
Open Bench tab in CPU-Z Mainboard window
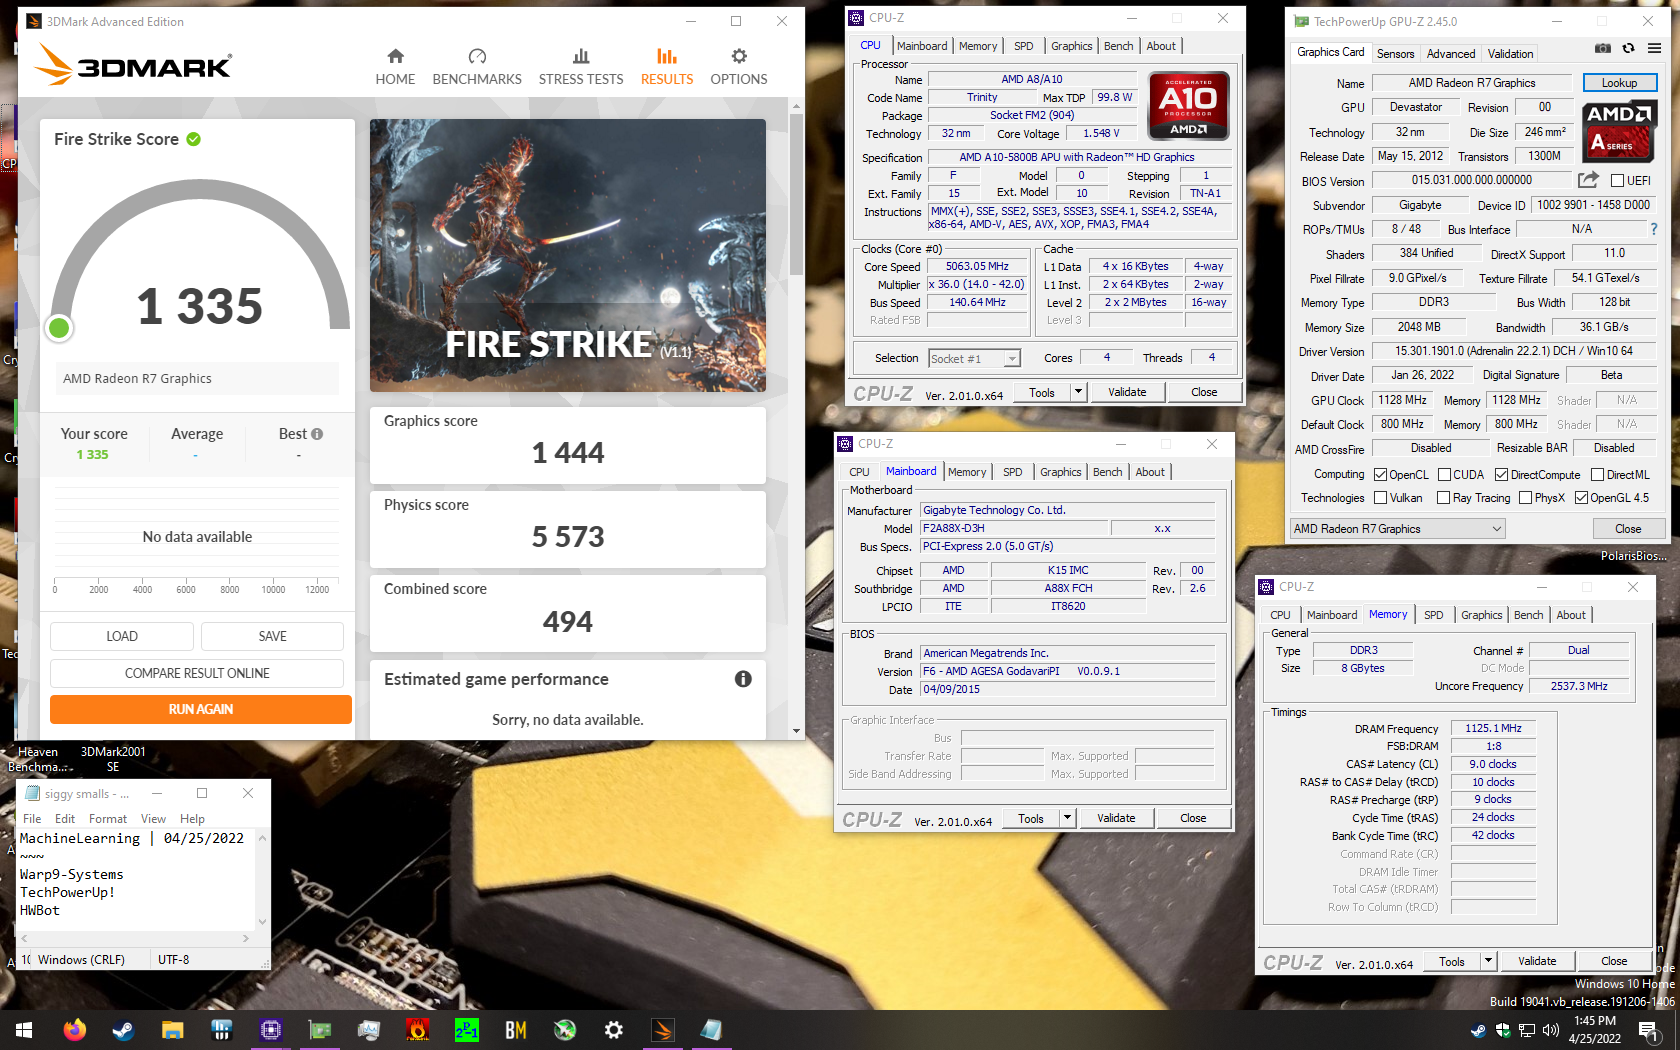pyautogui.click(x=1107, y=472)
